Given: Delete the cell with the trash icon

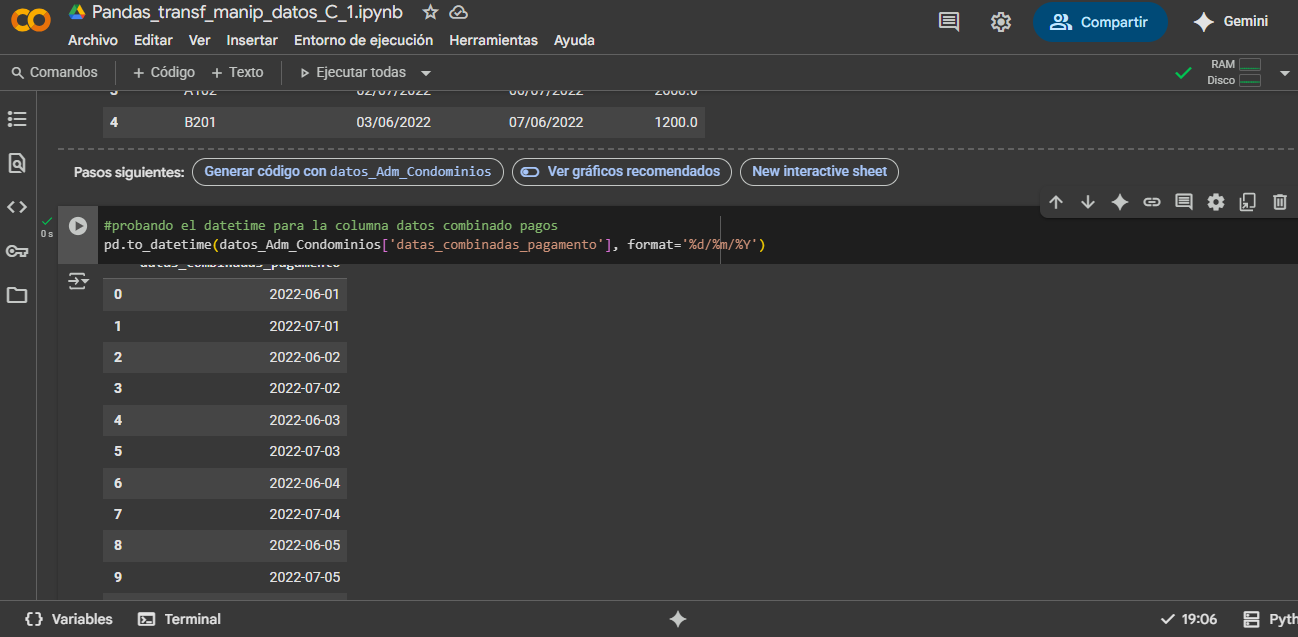Looking at the screenshot, I should (1280, 202).
